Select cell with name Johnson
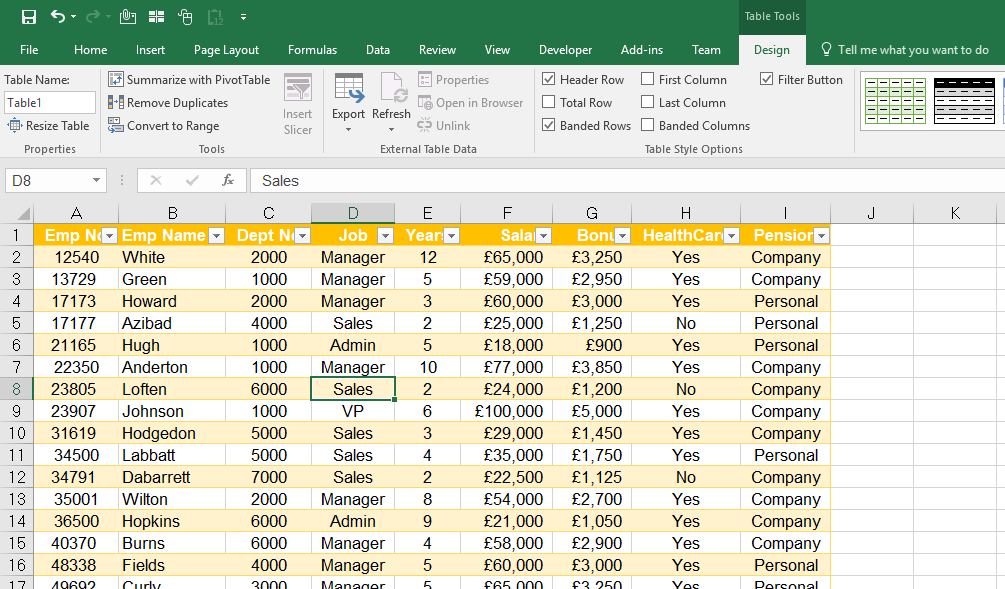Screen dimensions: 1005x589 172,411
